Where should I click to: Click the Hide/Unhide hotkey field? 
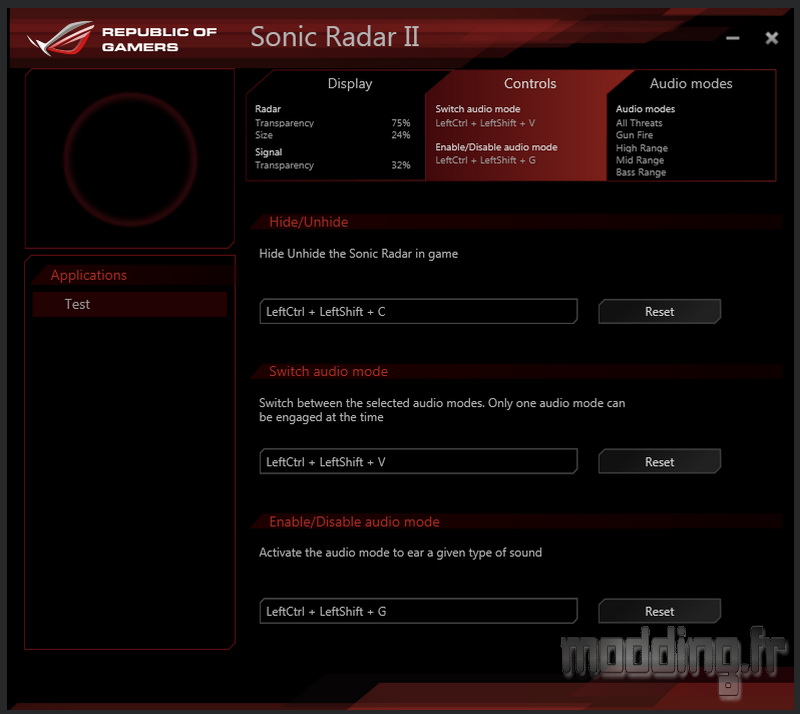tap(418, 311)
